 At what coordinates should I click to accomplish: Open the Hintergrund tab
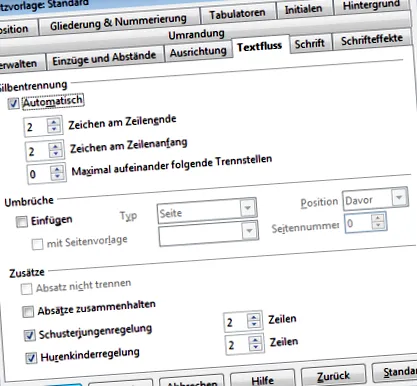point(371,6)
